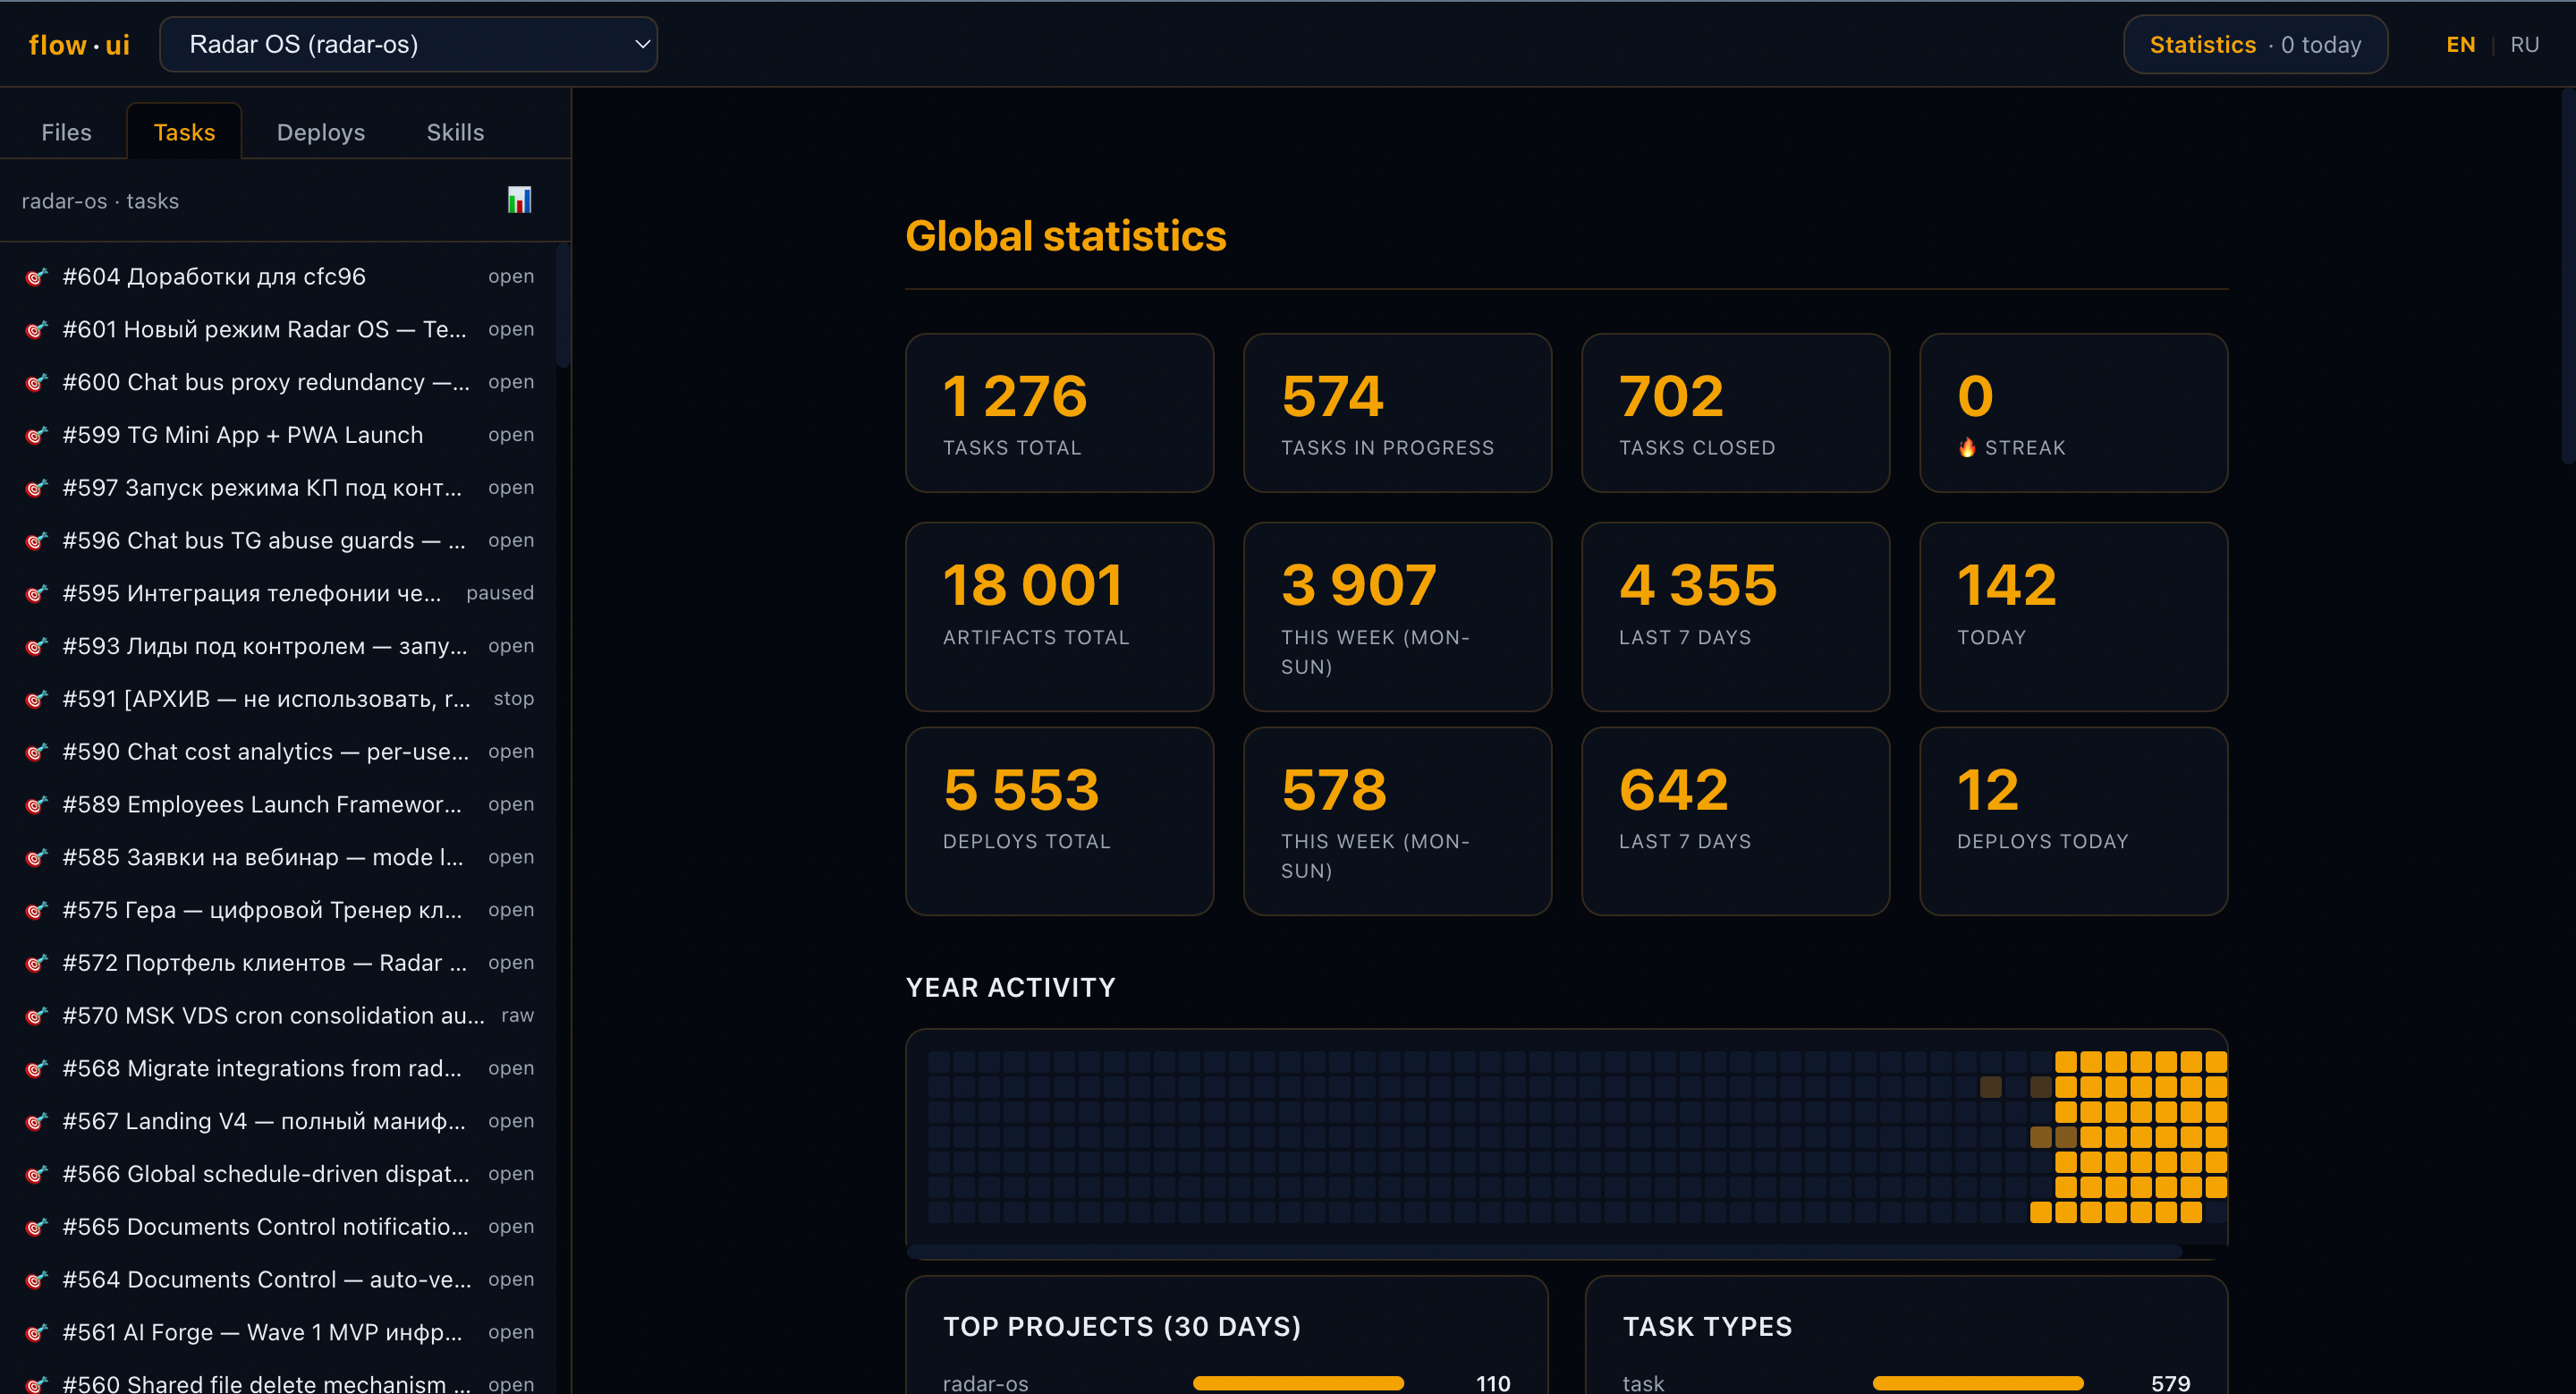Click the radar-os progress bar in Top Projects
This screenshot has height=1394, width=2576.
tap(1298, 1383)
